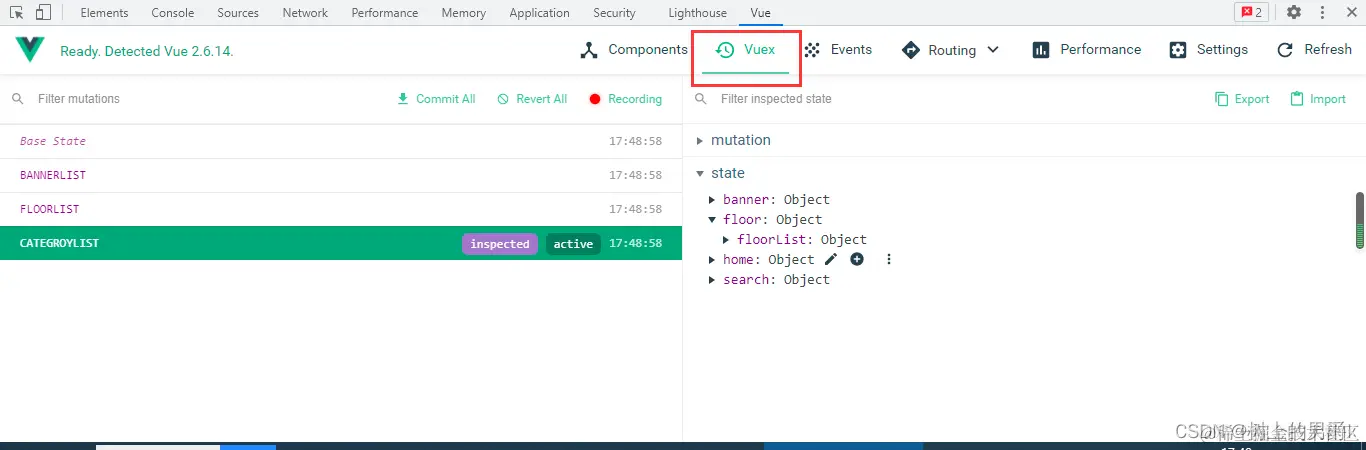The image size is (1366, 450).
Task: Activate the inspect element picker icon
Action: click(17, 13)
